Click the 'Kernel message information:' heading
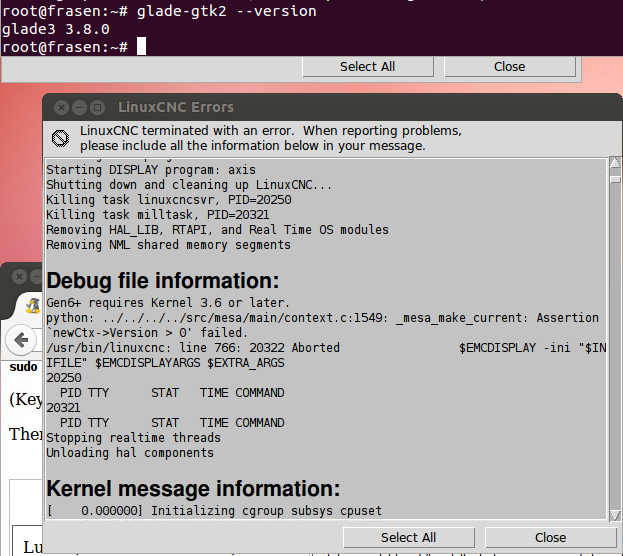 (193, 488)
